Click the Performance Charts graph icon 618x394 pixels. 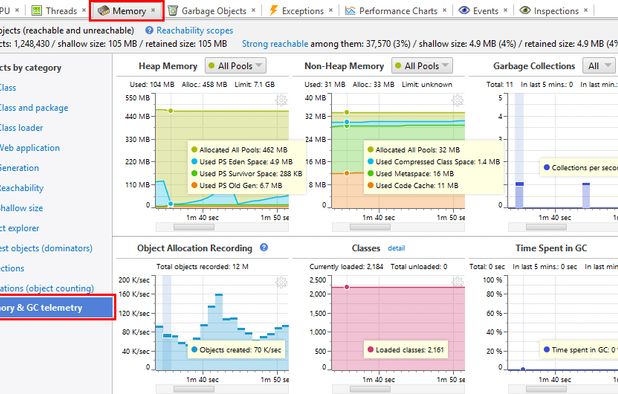point(350,10)
